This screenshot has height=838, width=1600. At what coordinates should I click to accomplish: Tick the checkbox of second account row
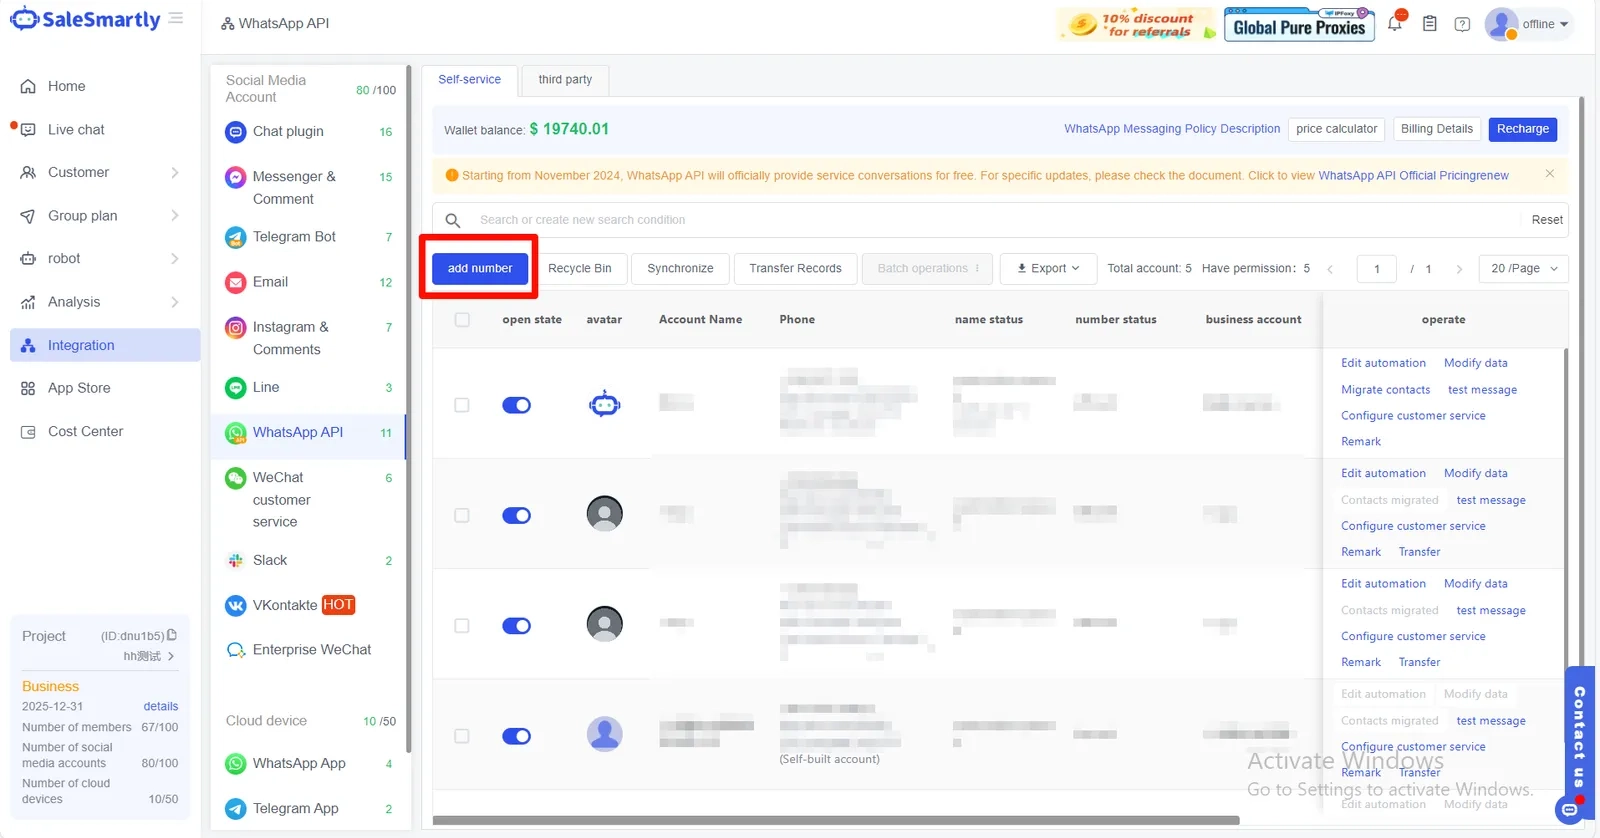click(x=462, y=515)
